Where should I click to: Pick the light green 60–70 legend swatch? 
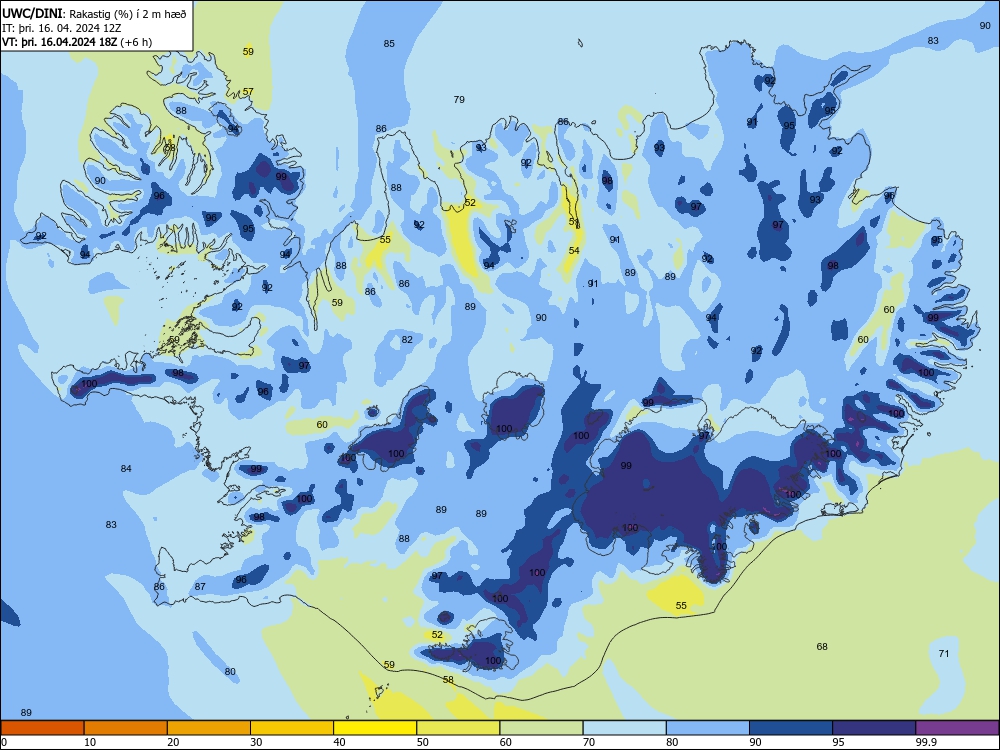[x=541, y=728]
